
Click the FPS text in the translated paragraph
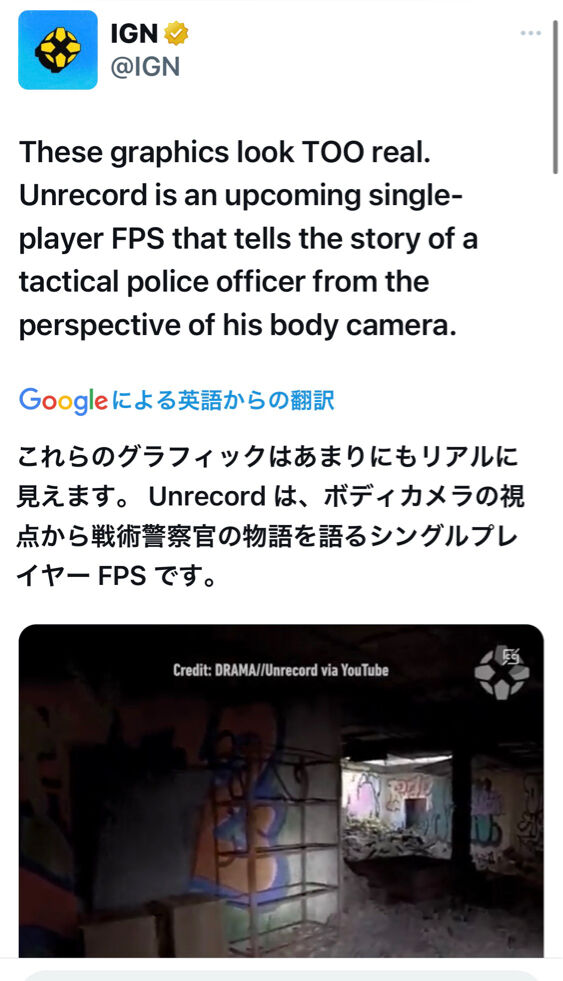tap(121, 576)
